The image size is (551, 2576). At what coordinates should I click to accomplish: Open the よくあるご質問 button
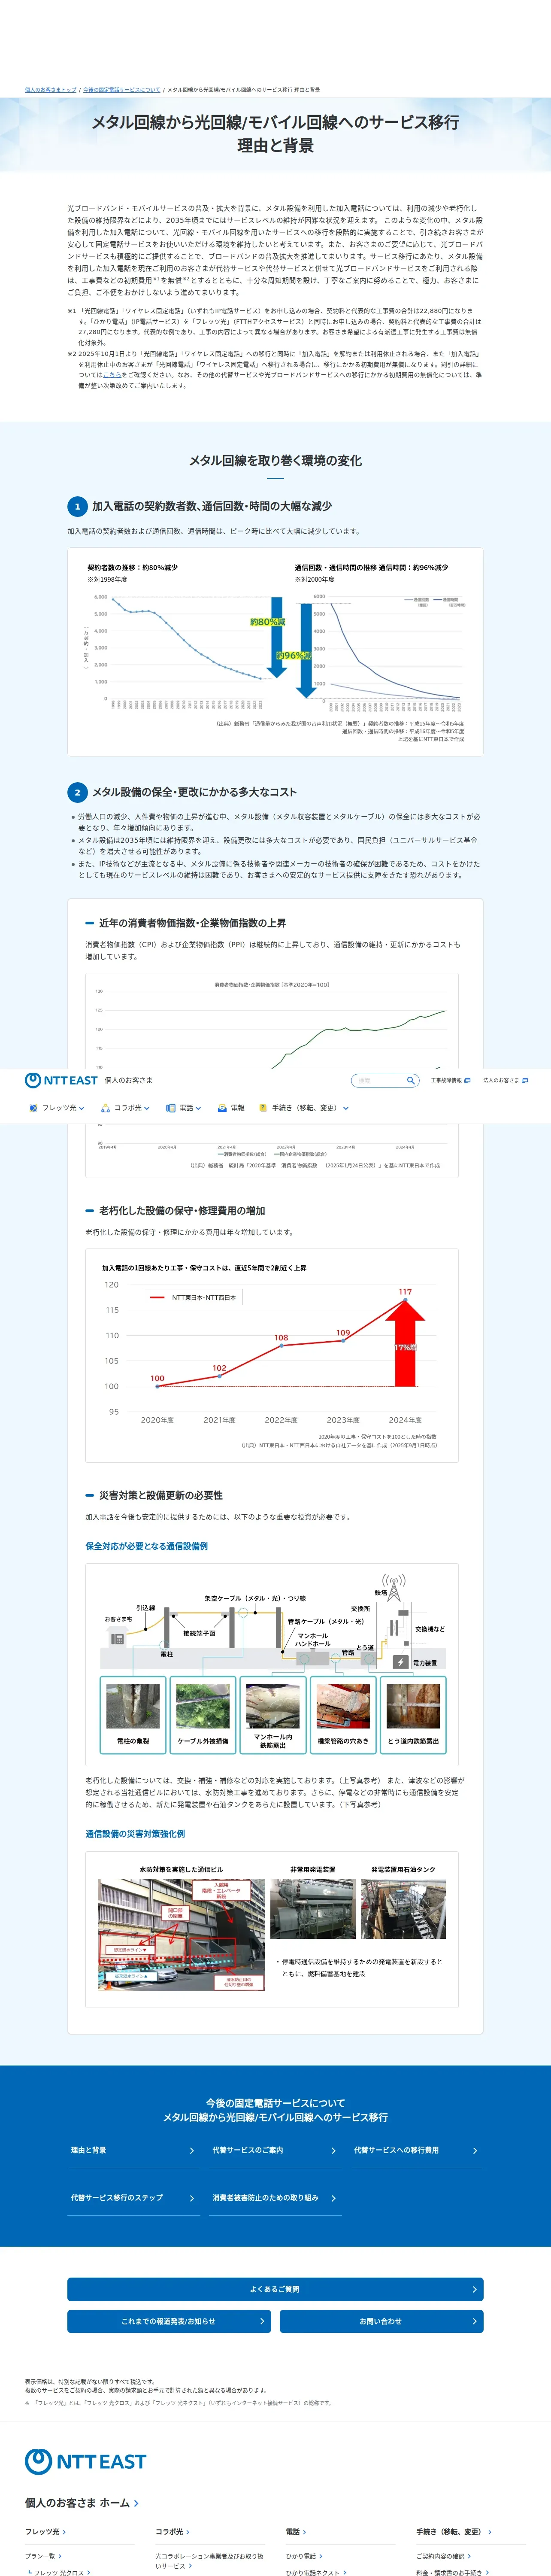pos(275,2289)
